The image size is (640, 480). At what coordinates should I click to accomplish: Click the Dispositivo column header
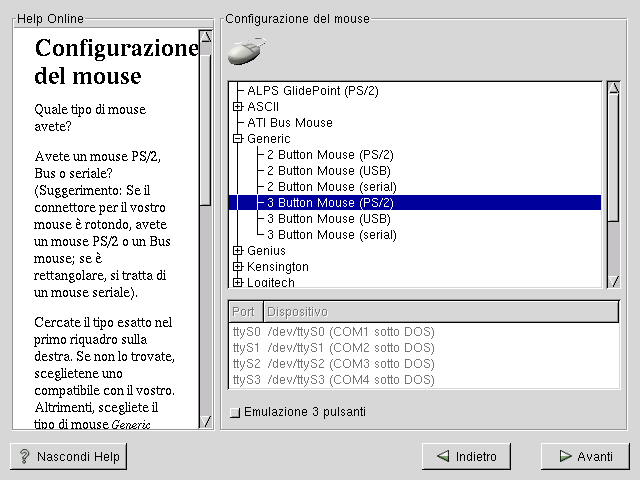point(440,312)
